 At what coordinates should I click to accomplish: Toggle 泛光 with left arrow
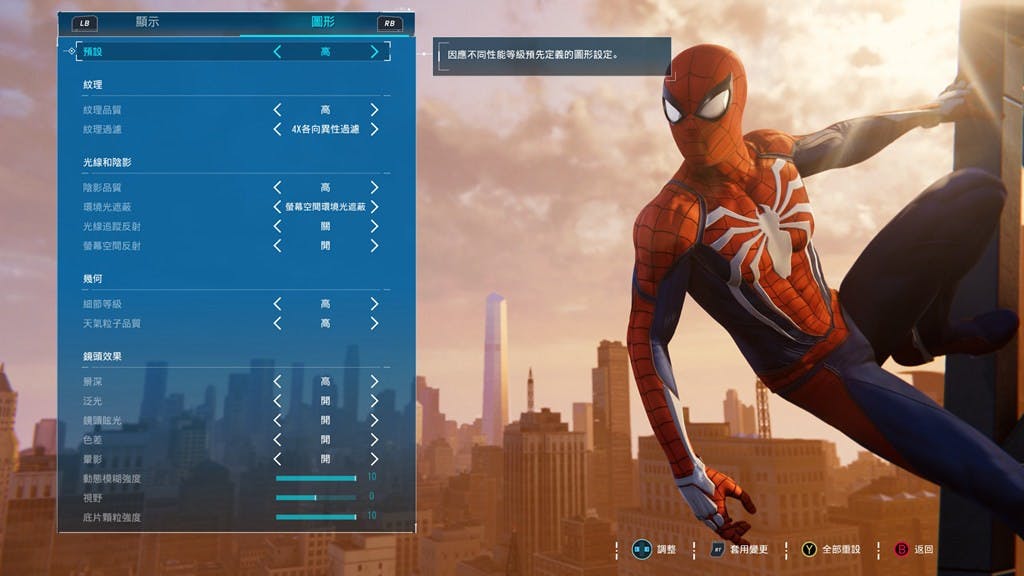(x=278, y=401)
